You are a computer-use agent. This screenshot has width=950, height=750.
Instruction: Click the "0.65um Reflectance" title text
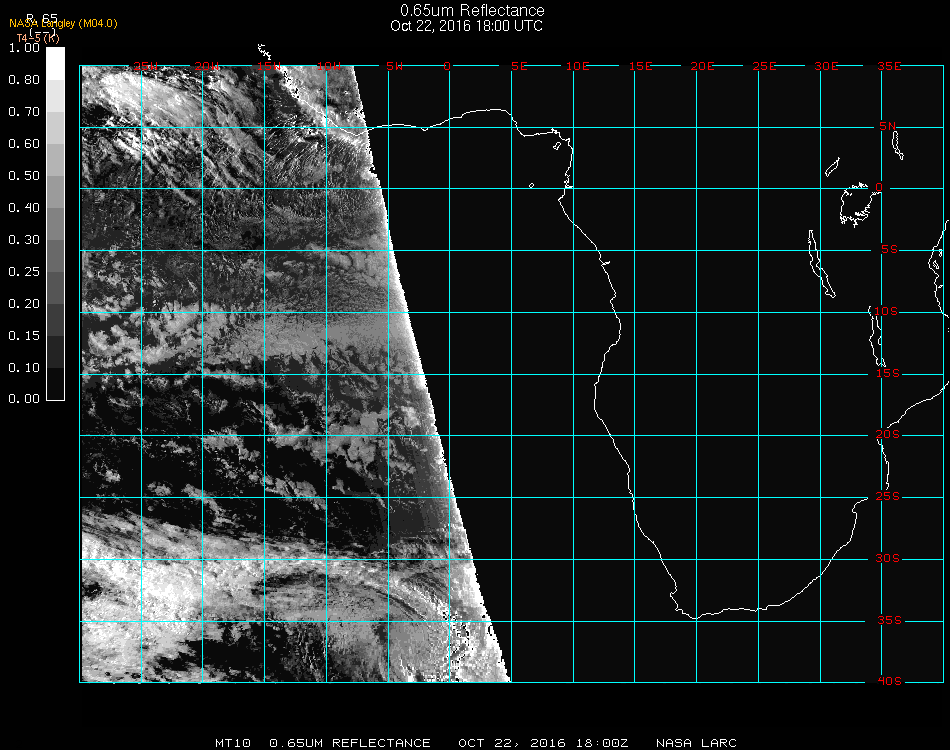[x=472, y=10]
